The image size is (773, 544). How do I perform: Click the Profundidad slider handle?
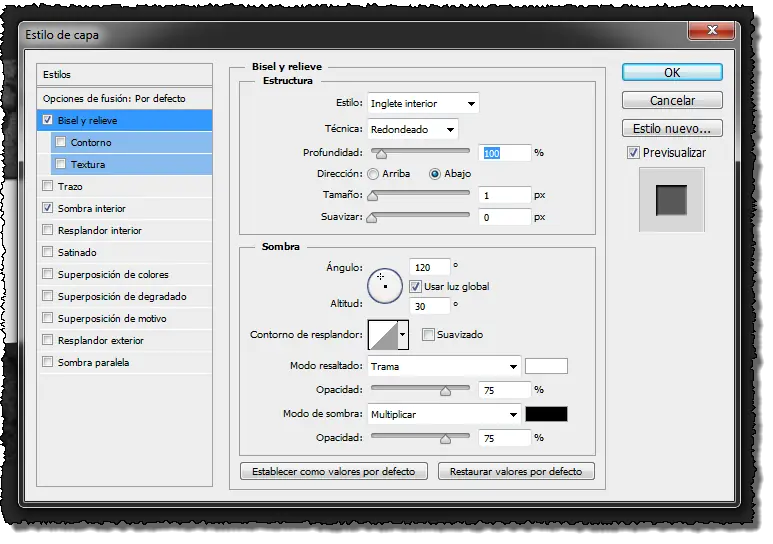point(381,154)
